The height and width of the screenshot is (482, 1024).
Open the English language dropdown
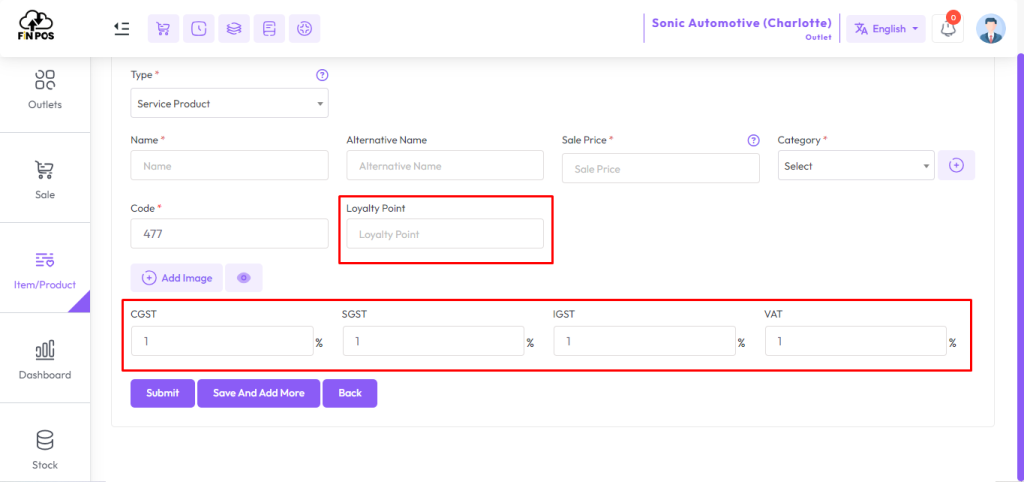point(886,29)
